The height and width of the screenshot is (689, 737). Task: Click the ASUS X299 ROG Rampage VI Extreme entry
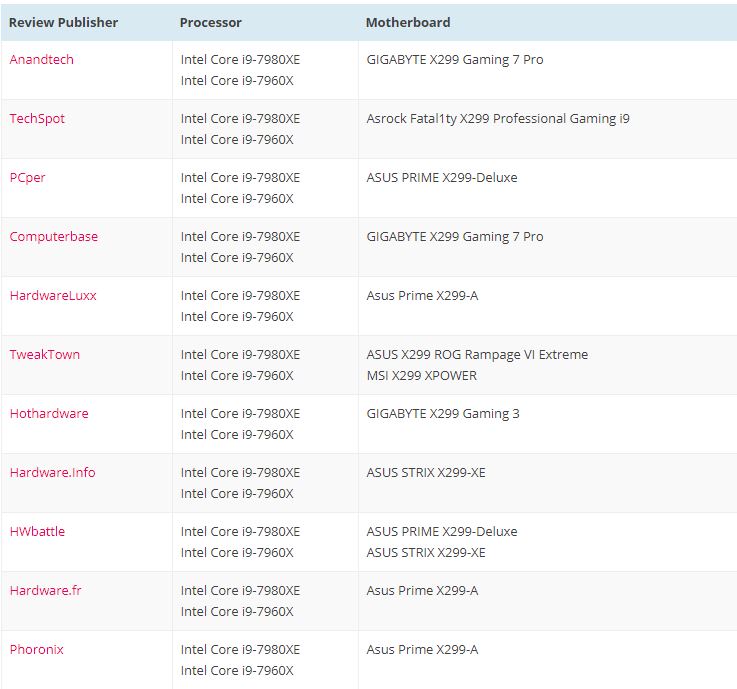click(477, 355)
